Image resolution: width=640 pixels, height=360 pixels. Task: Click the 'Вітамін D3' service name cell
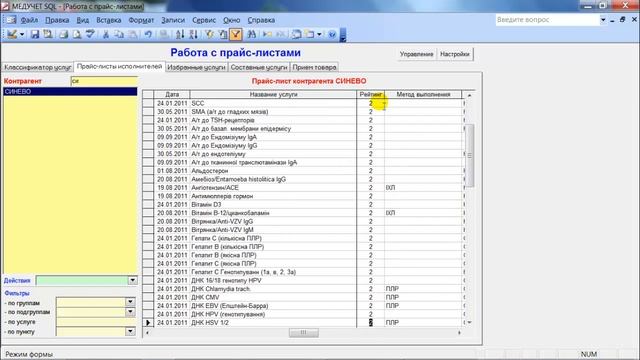(273, 204)
